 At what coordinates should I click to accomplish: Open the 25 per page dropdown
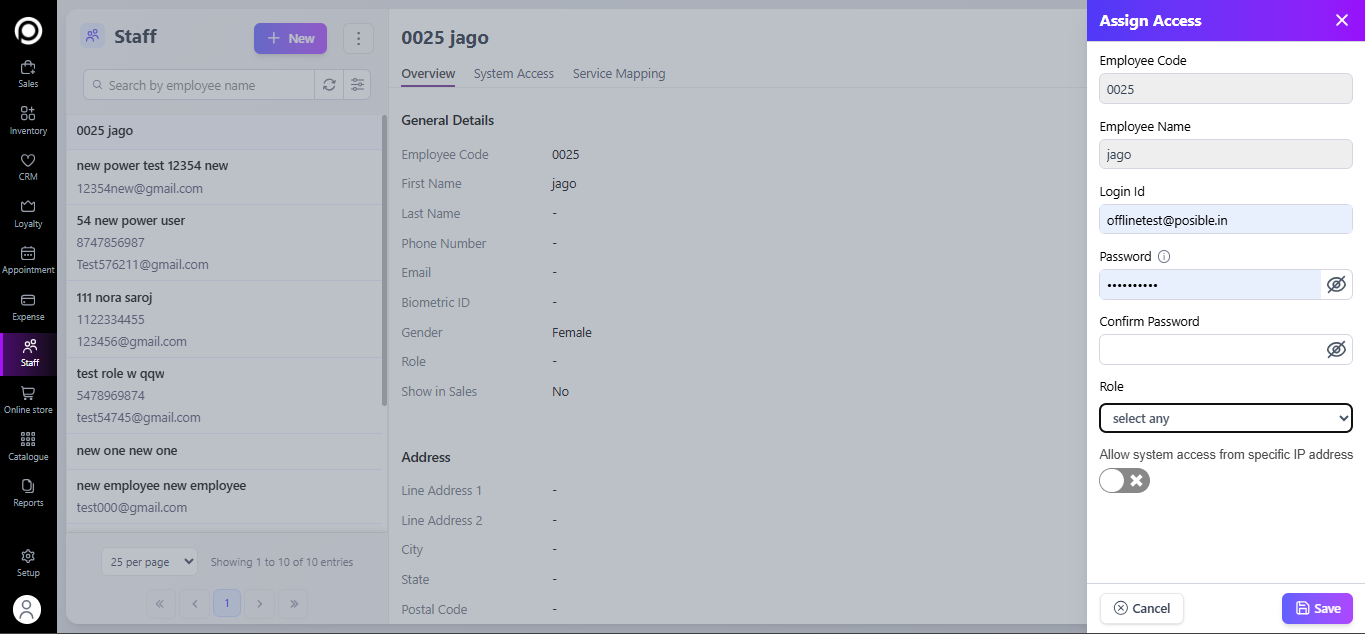pyautogui.click(x=149, y=562)
